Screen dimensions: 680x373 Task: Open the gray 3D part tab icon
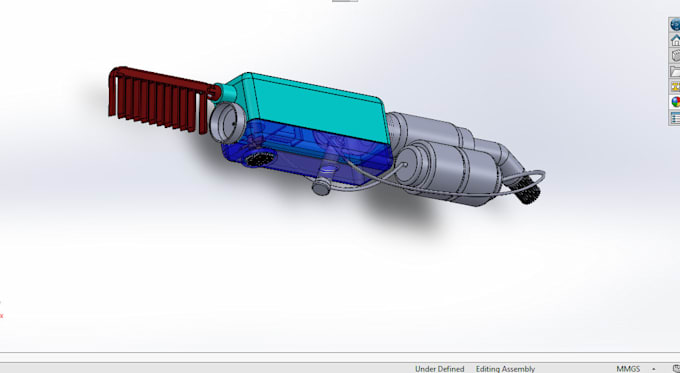point(675,56)
